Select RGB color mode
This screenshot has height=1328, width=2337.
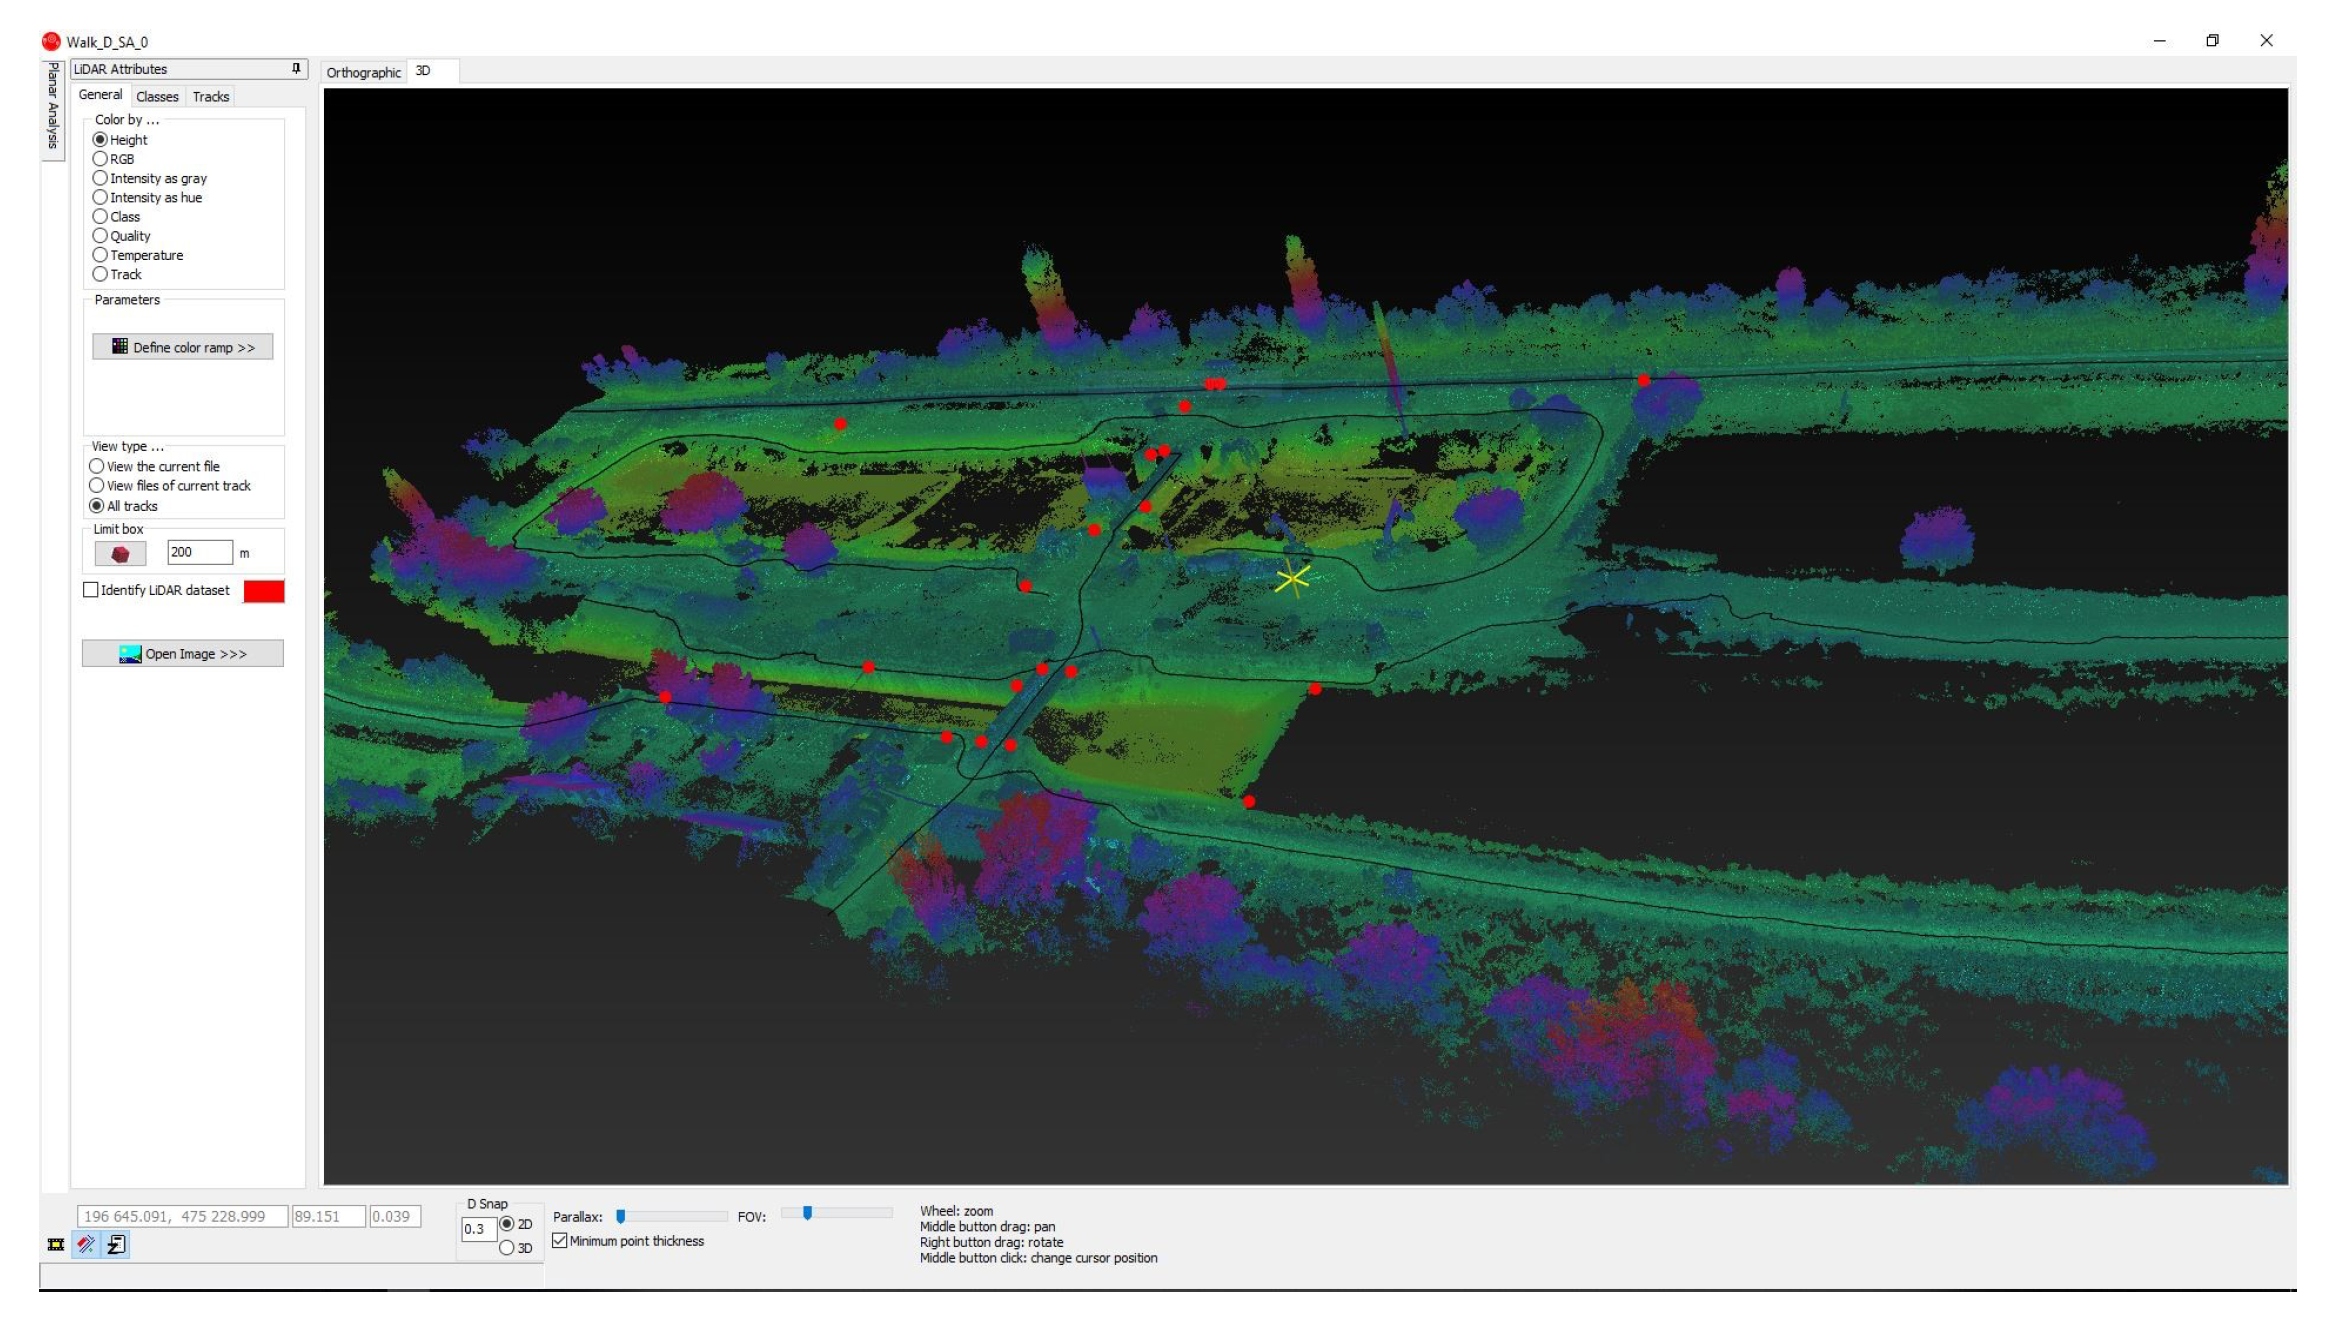[100, 159]
